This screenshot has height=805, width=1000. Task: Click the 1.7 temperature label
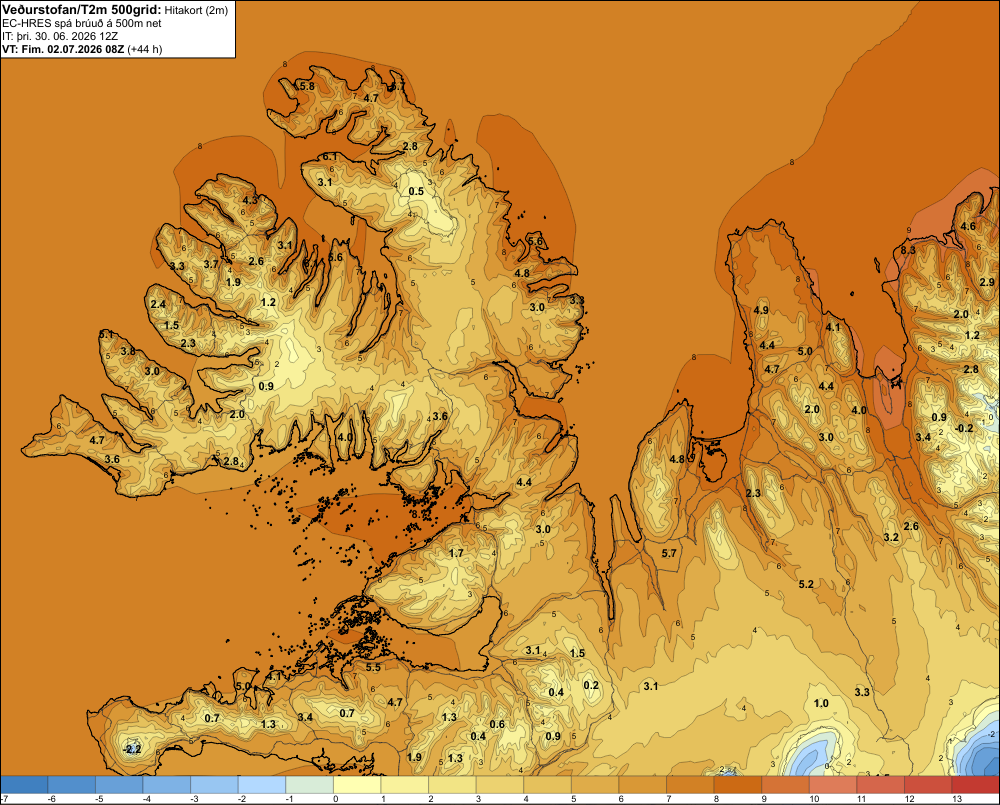pos(456,553)
